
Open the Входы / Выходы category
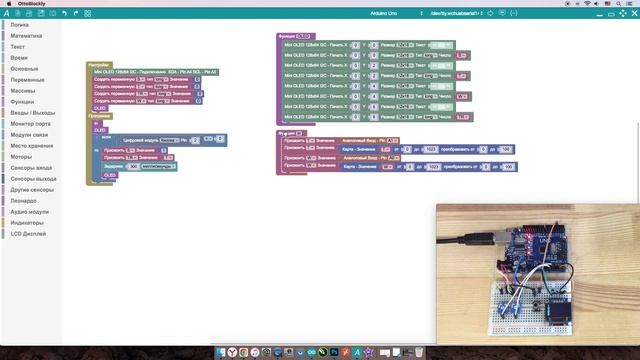point(33,113)
